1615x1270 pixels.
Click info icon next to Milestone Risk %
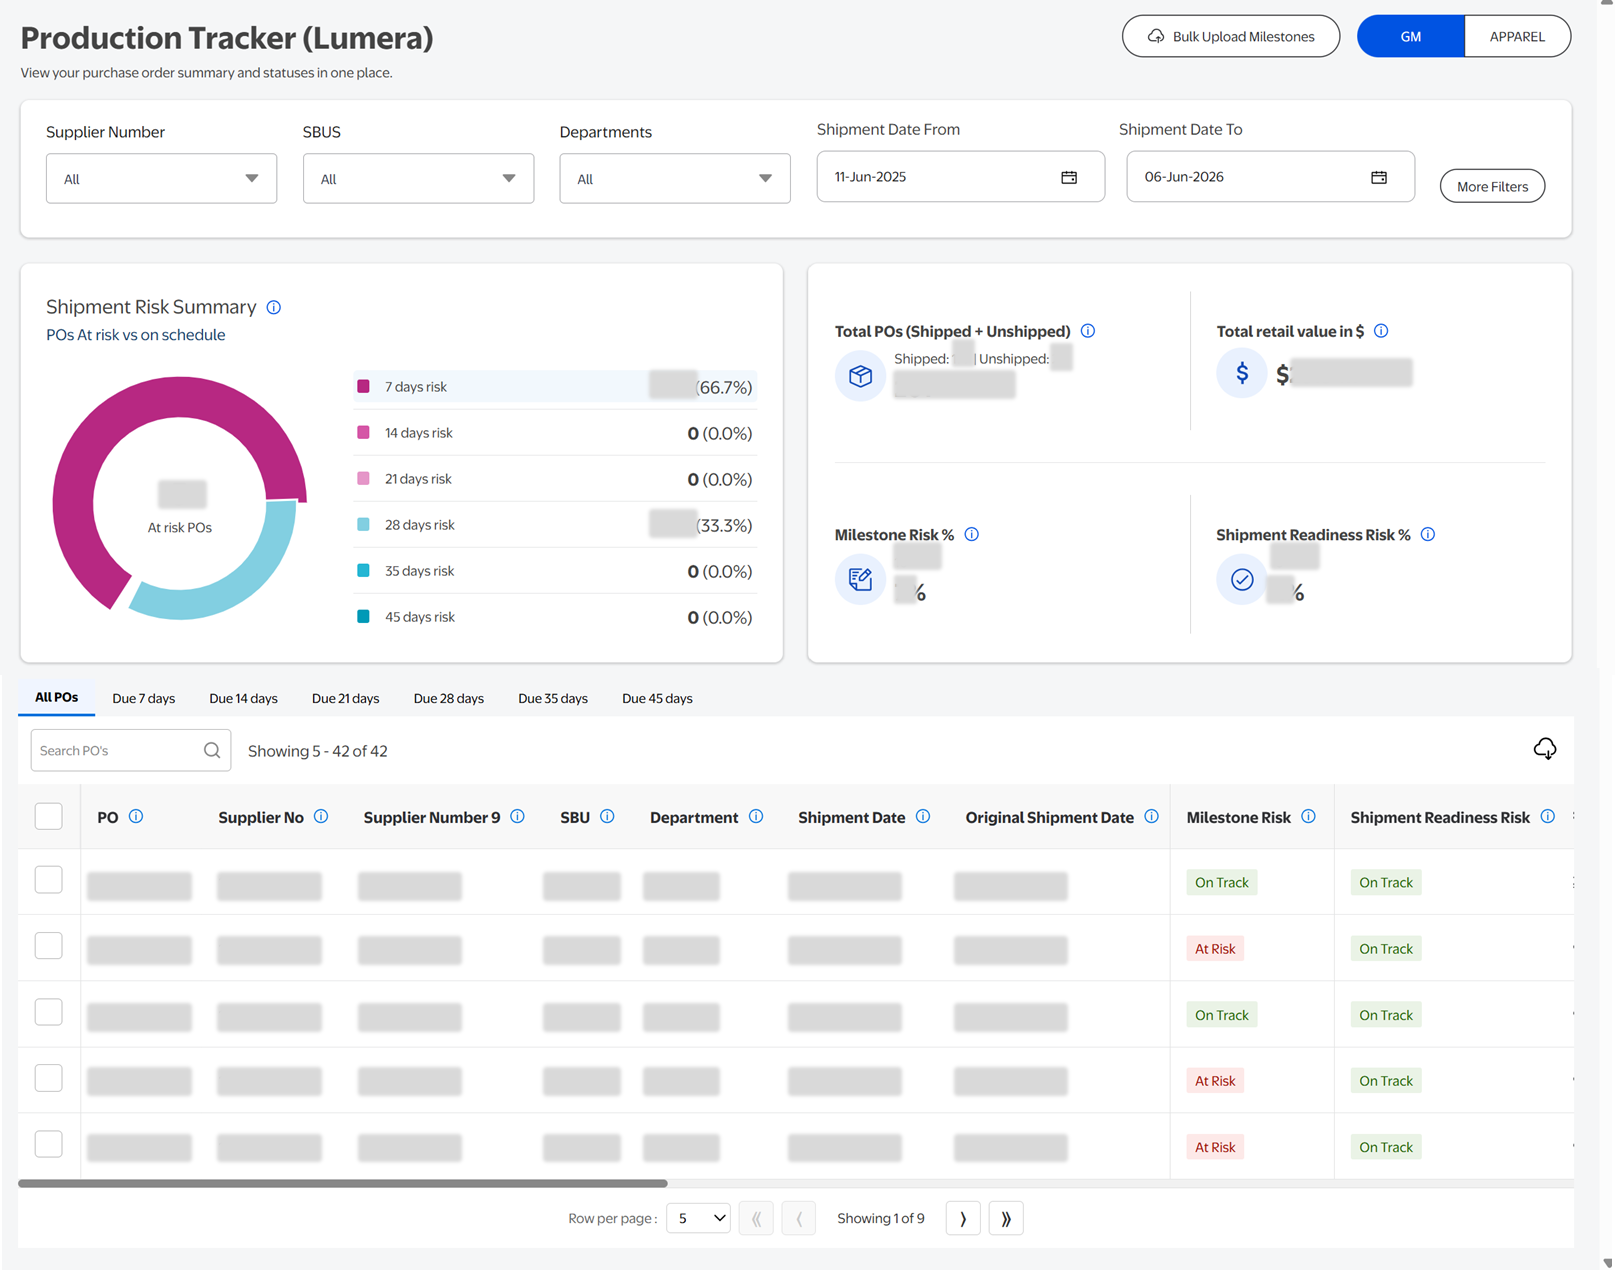(971, 535)
